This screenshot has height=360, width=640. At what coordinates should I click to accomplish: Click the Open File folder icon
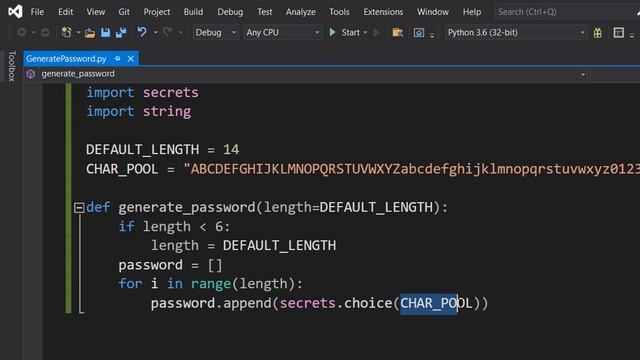[x=90, y=32]
